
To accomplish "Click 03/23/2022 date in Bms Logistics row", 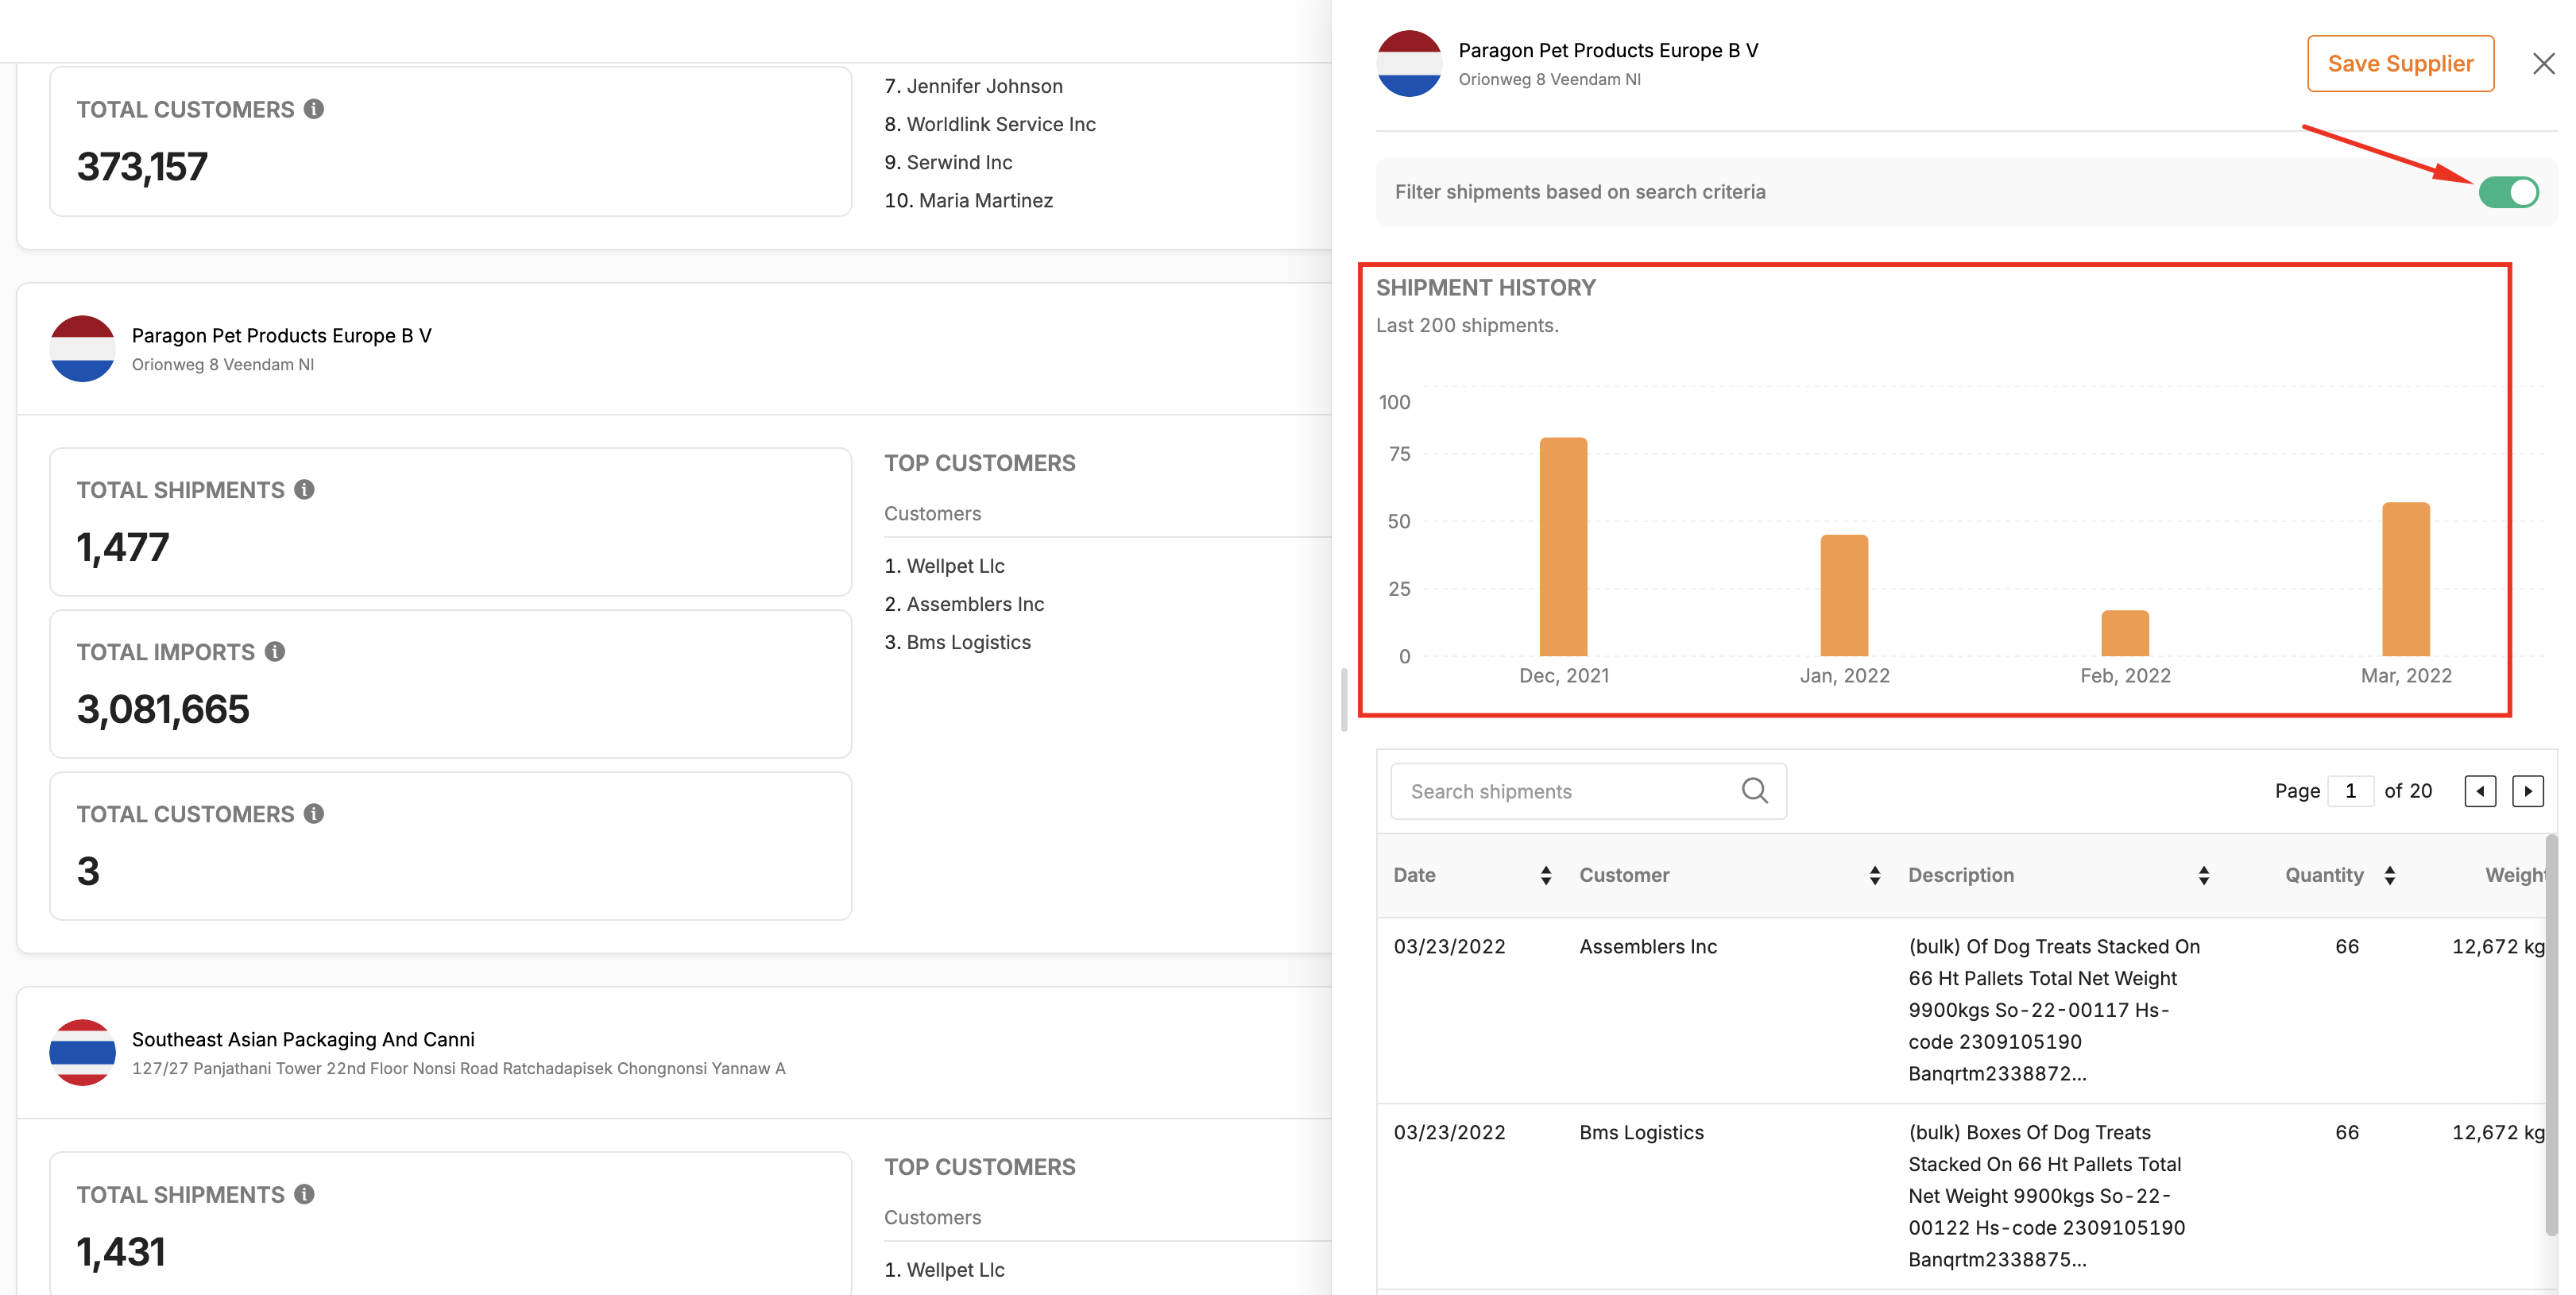I will point(1449,1132).
